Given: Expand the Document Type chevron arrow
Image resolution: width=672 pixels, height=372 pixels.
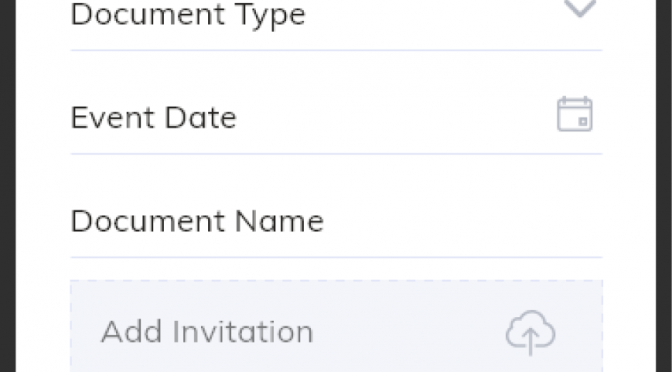Looking at the screenshot, I should tap(580, 8).
